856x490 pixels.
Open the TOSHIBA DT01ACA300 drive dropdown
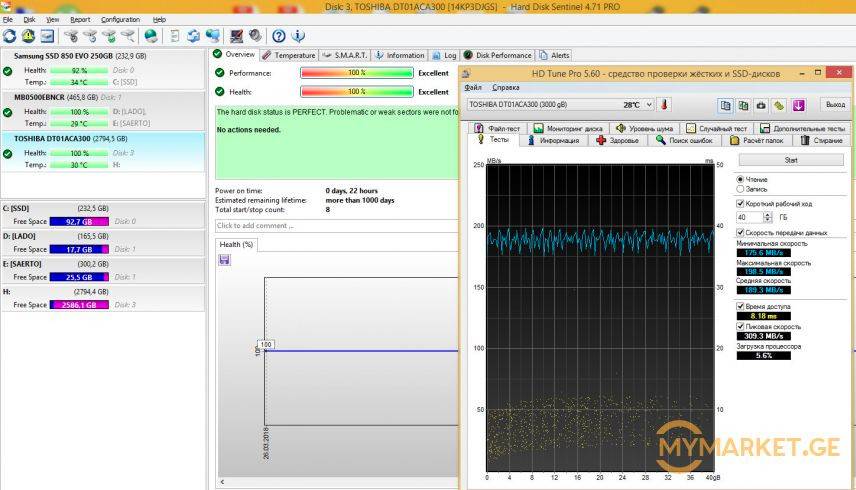(x=649, y=104)
